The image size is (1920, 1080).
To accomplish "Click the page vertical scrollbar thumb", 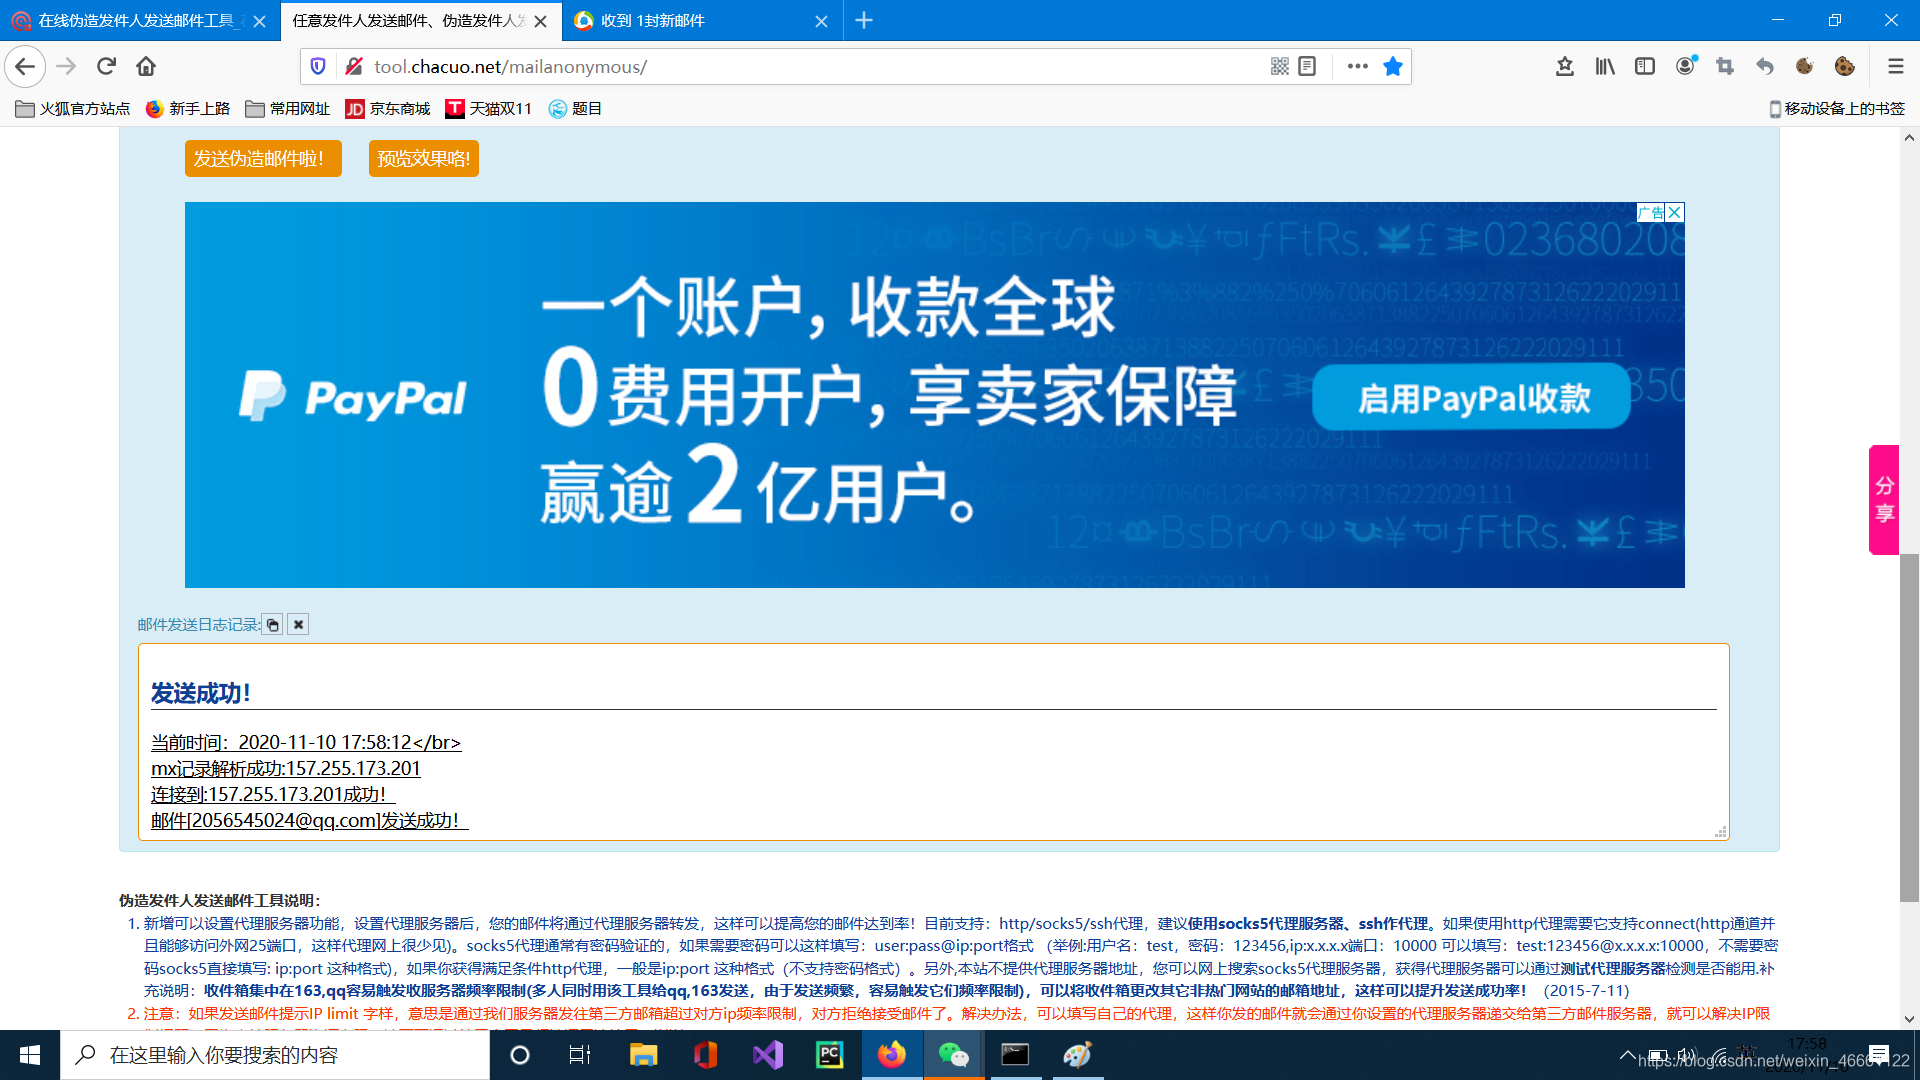I will (1909, 727).
